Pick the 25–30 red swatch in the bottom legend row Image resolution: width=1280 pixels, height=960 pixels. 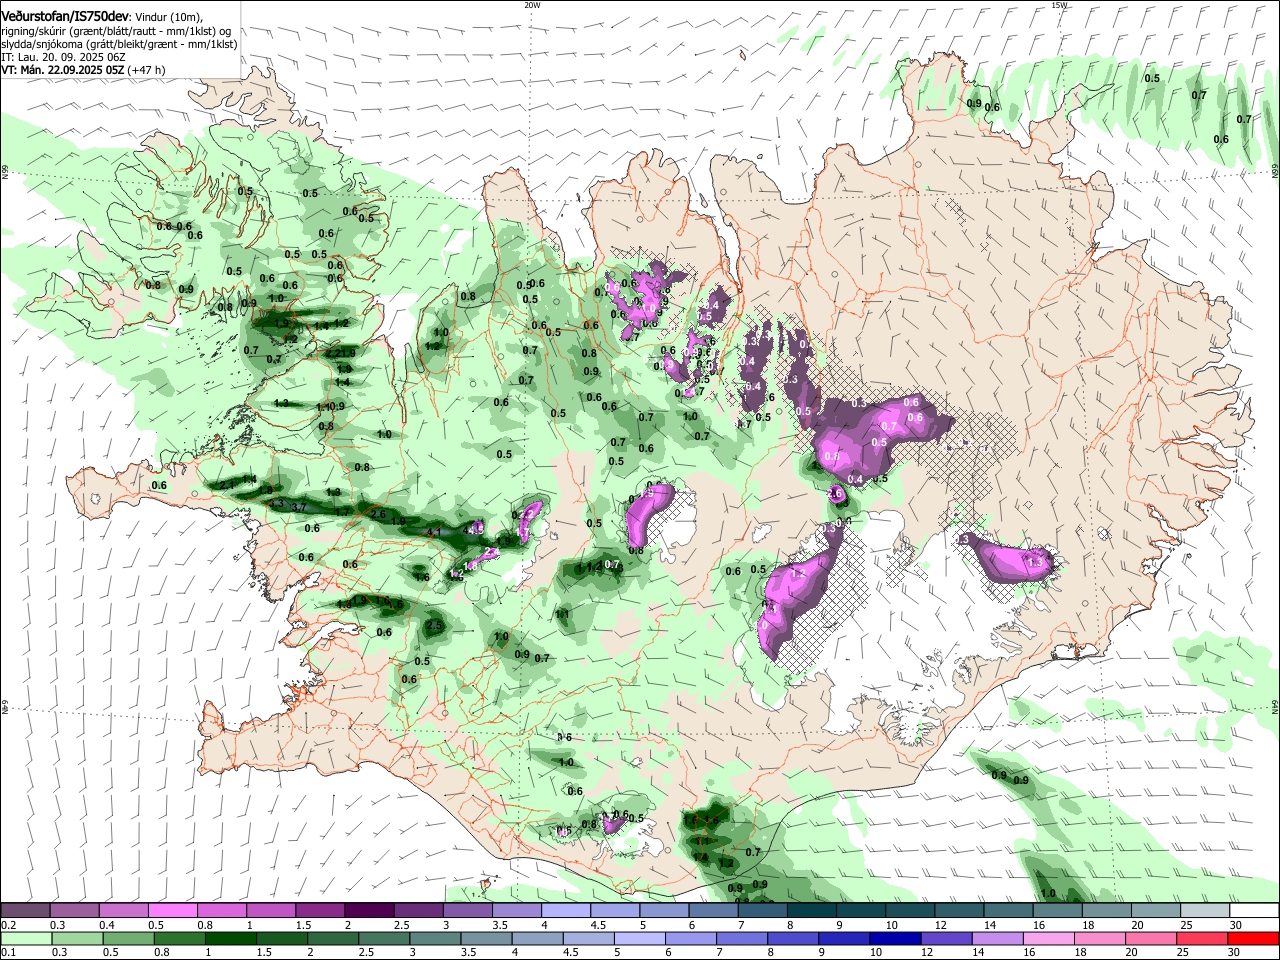coord(1202,938)
